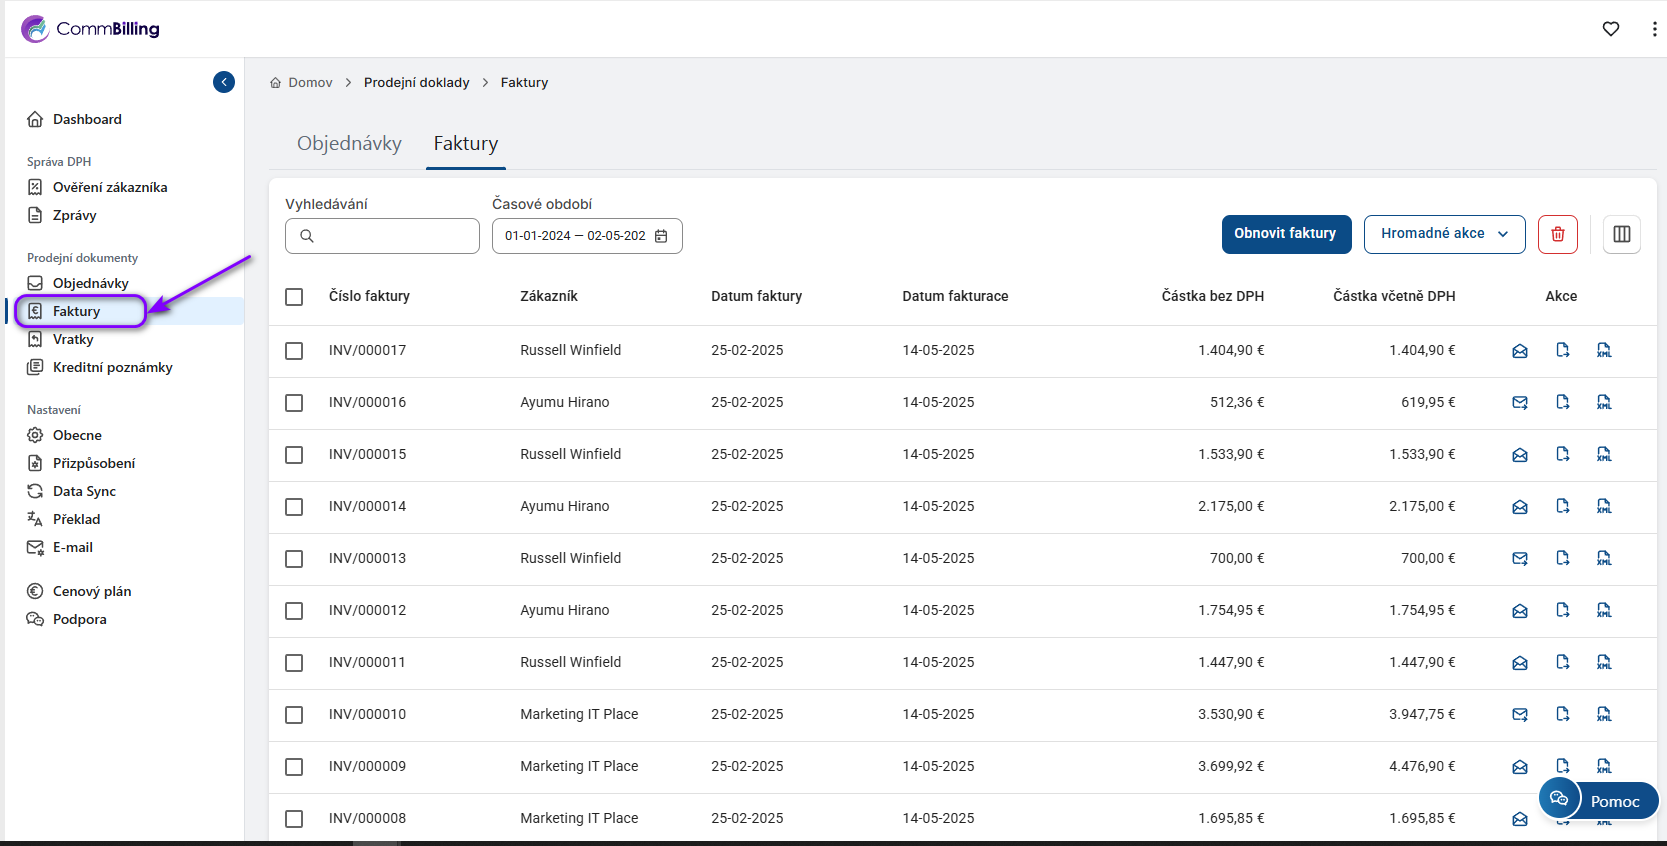Viewport: 1667px width, 846px height.
Task: Download XML file for invoice INV/000016
Action: 1603,403
